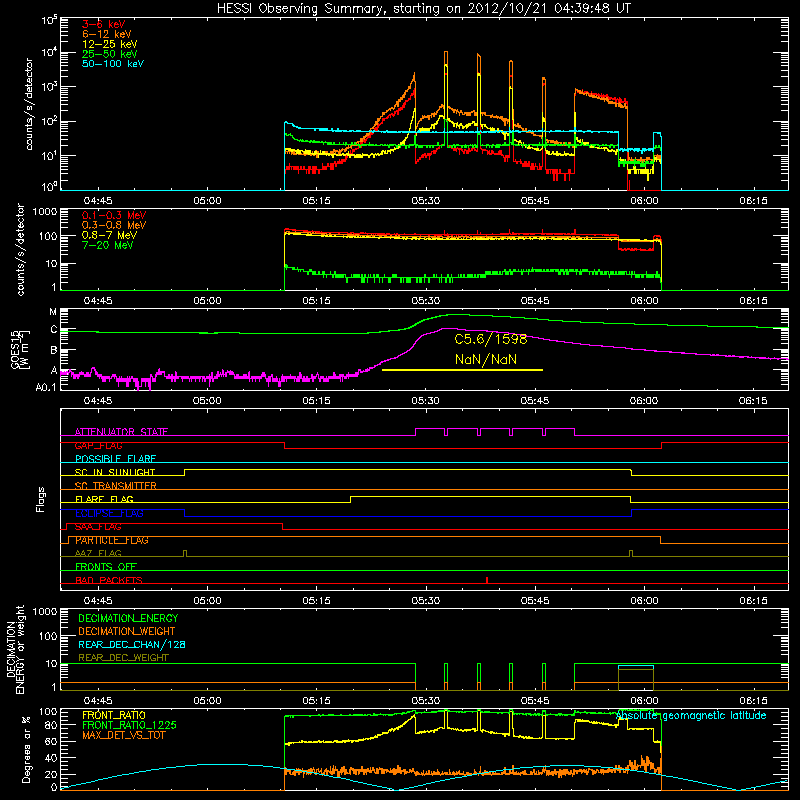The image size is (800, 800).
Task: Click the ATTENUATOR_STATE flag label
Action: (121, 432)
